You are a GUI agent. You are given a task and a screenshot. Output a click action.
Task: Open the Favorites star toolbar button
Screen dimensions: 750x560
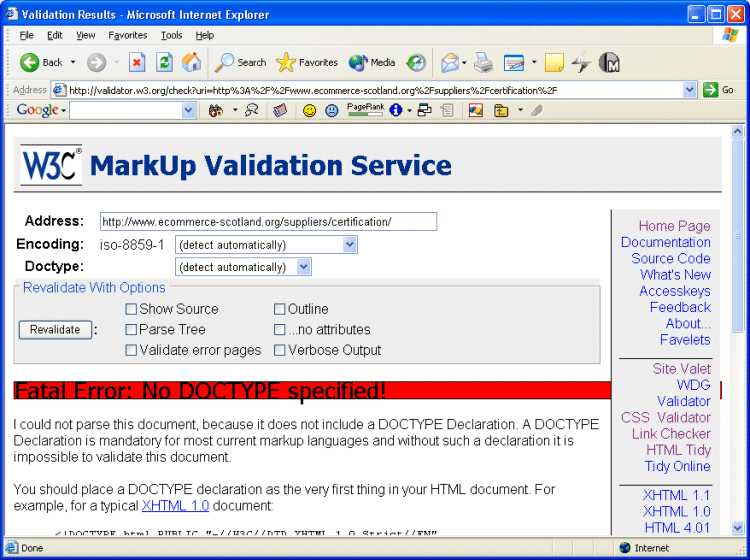(307, 63)
